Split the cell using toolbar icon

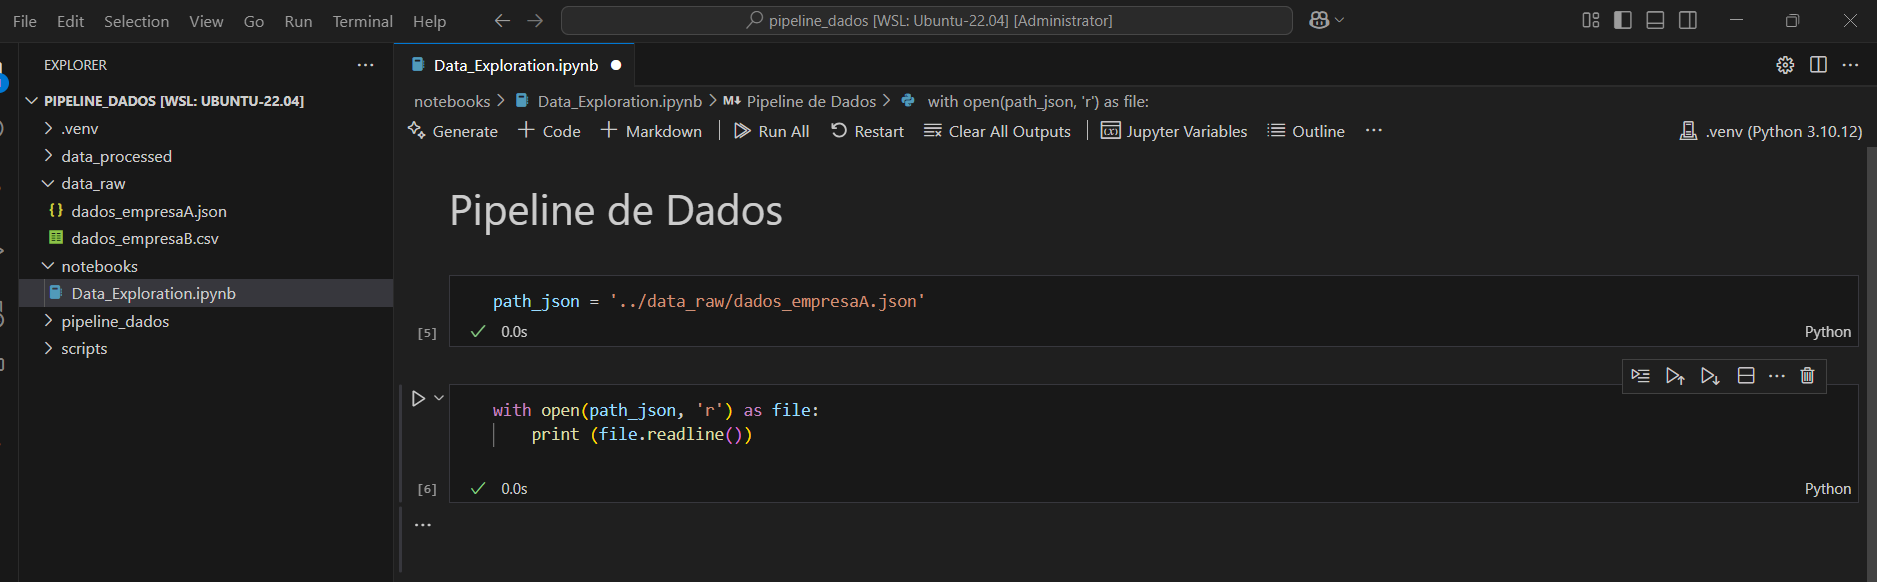click(1746, 376)
